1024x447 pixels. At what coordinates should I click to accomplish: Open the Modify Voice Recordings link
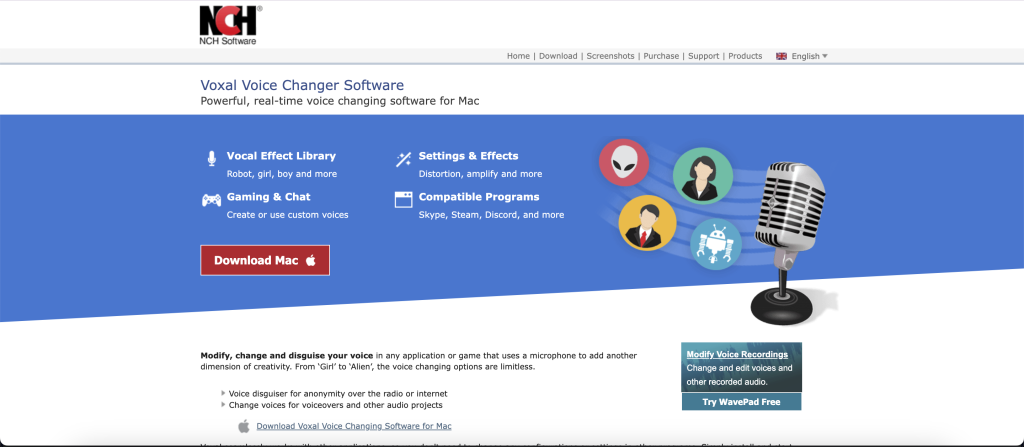(x=737, y=355)
